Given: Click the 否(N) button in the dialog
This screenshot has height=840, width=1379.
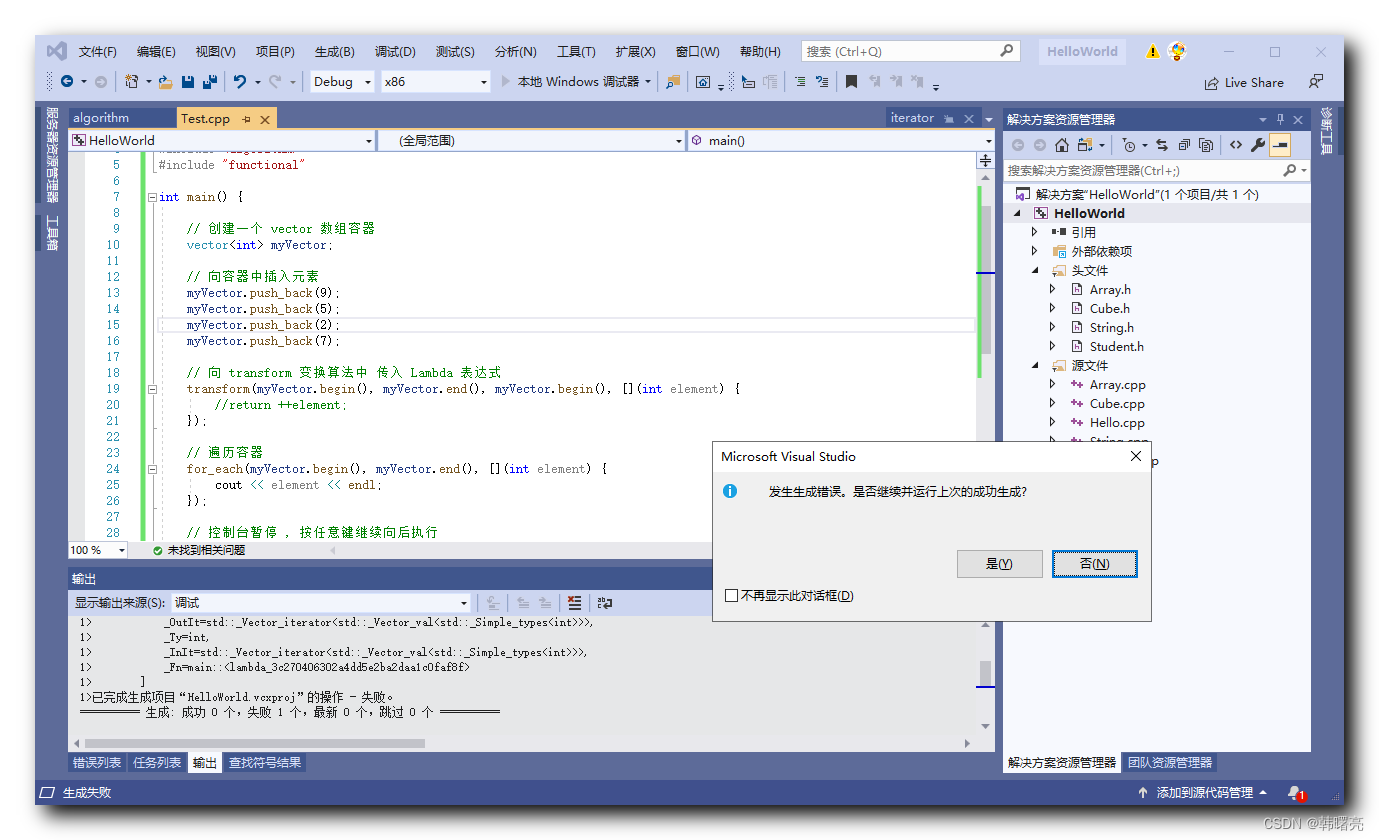Looking at the screenshot, I should pyautogui.click(x=1095, y=563).
